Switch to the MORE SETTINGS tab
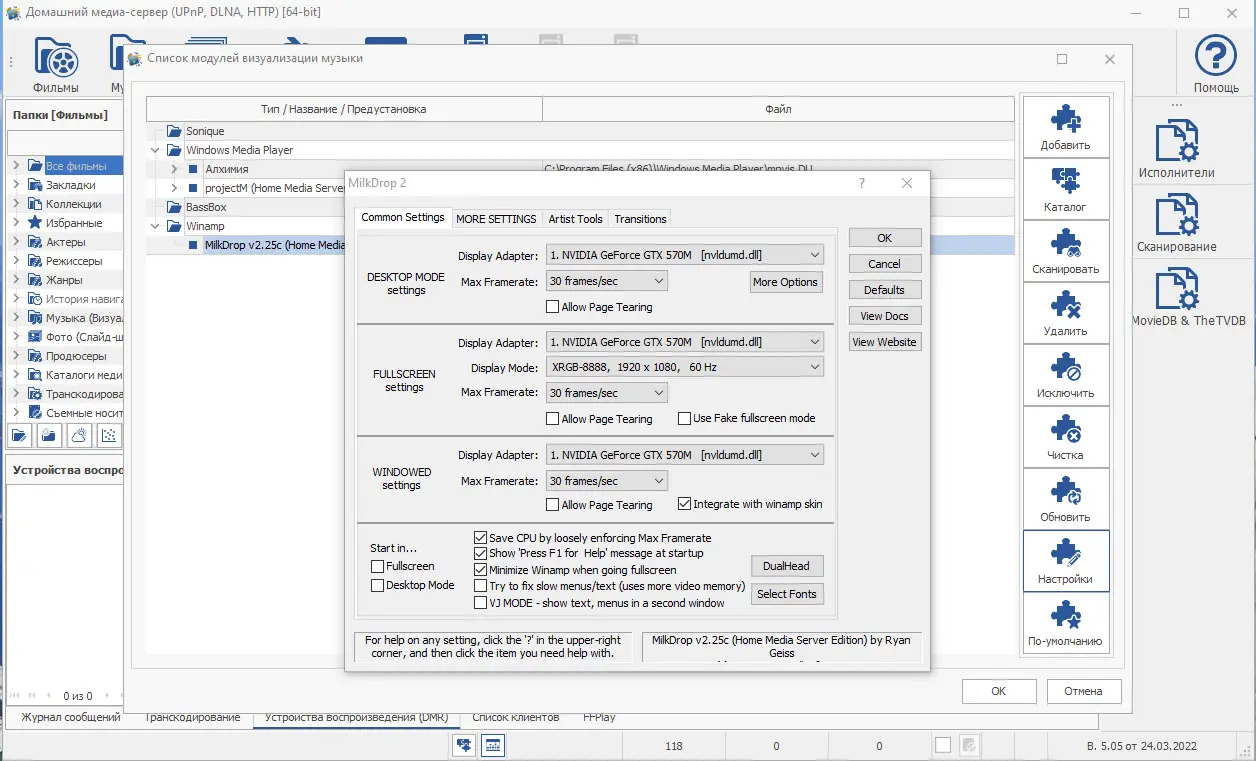The width and height of the screenshot is (1256, 761). tap(496, 219)
